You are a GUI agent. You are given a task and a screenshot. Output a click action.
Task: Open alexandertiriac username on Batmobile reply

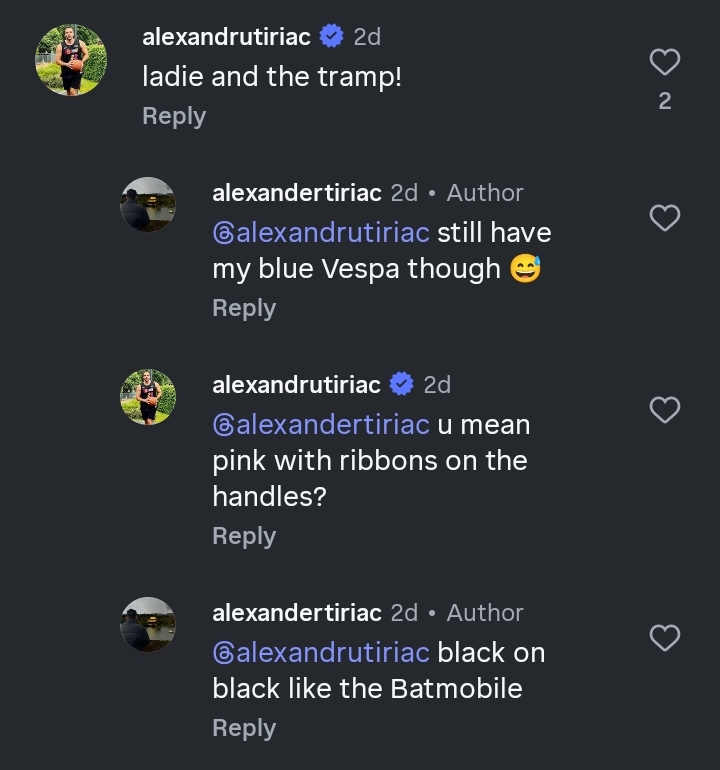(297, 613)
